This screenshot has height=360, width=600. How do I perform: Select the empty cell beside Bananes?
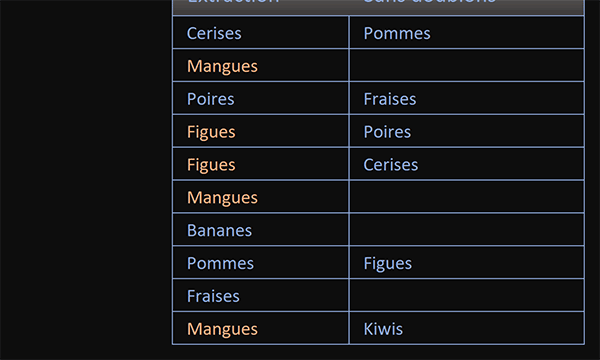click(466, 230)
